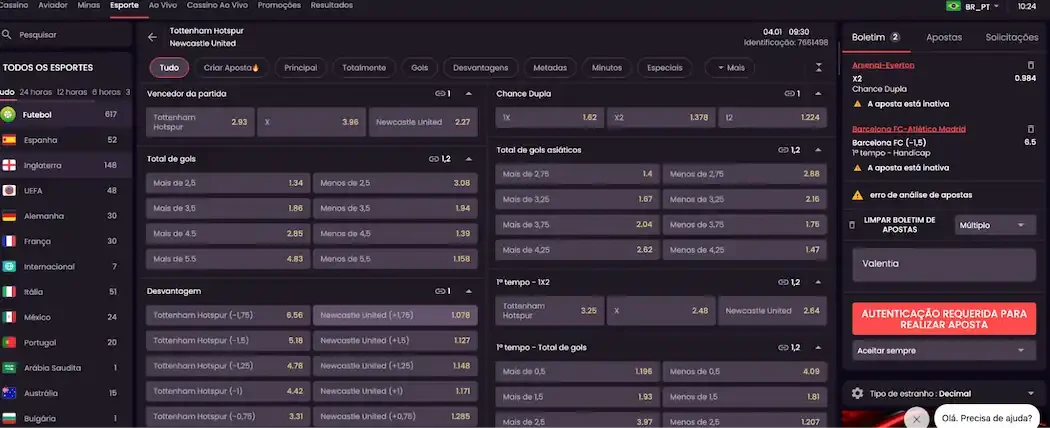The height and width of the screenshot is (428, 1050).
Task: Click the back arrow beside Tottenham Hotspur
Action: (153, 37)
